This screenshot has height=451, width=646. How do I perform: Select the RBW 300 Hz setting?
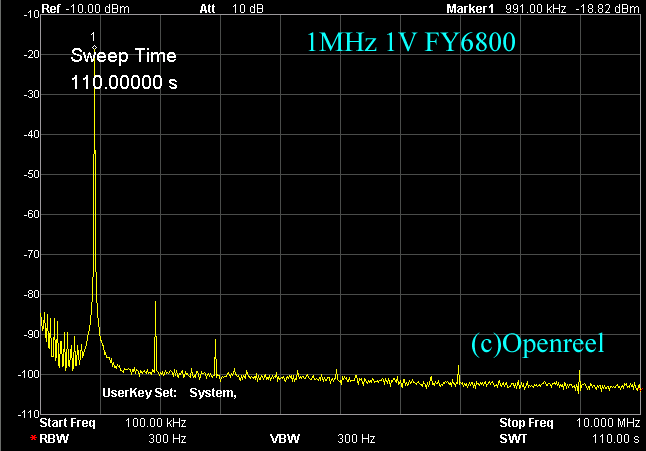point(113,439)
